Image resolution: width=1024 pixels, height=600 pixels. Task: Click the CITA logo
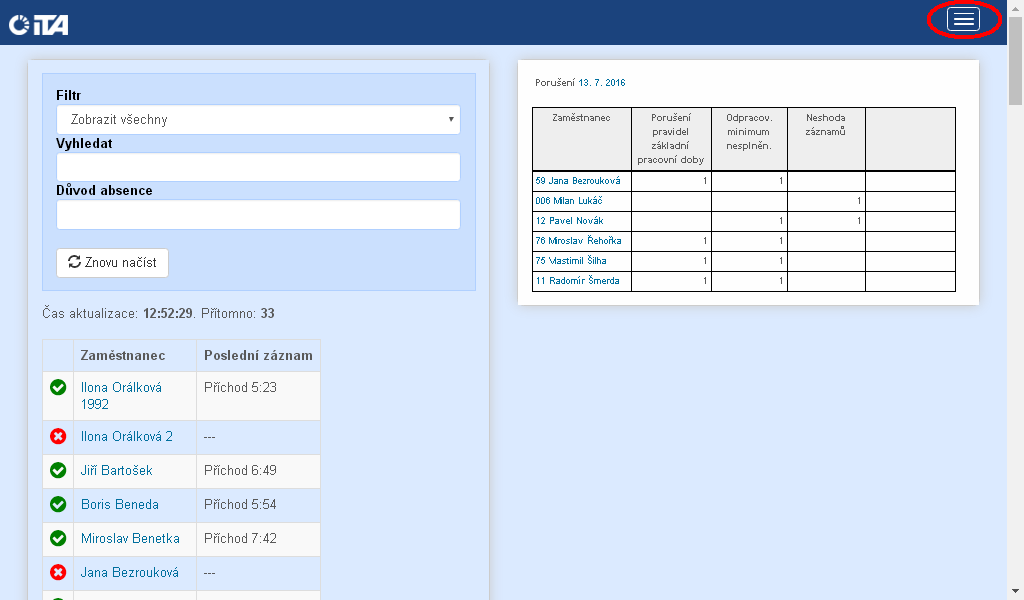(39, 24)
